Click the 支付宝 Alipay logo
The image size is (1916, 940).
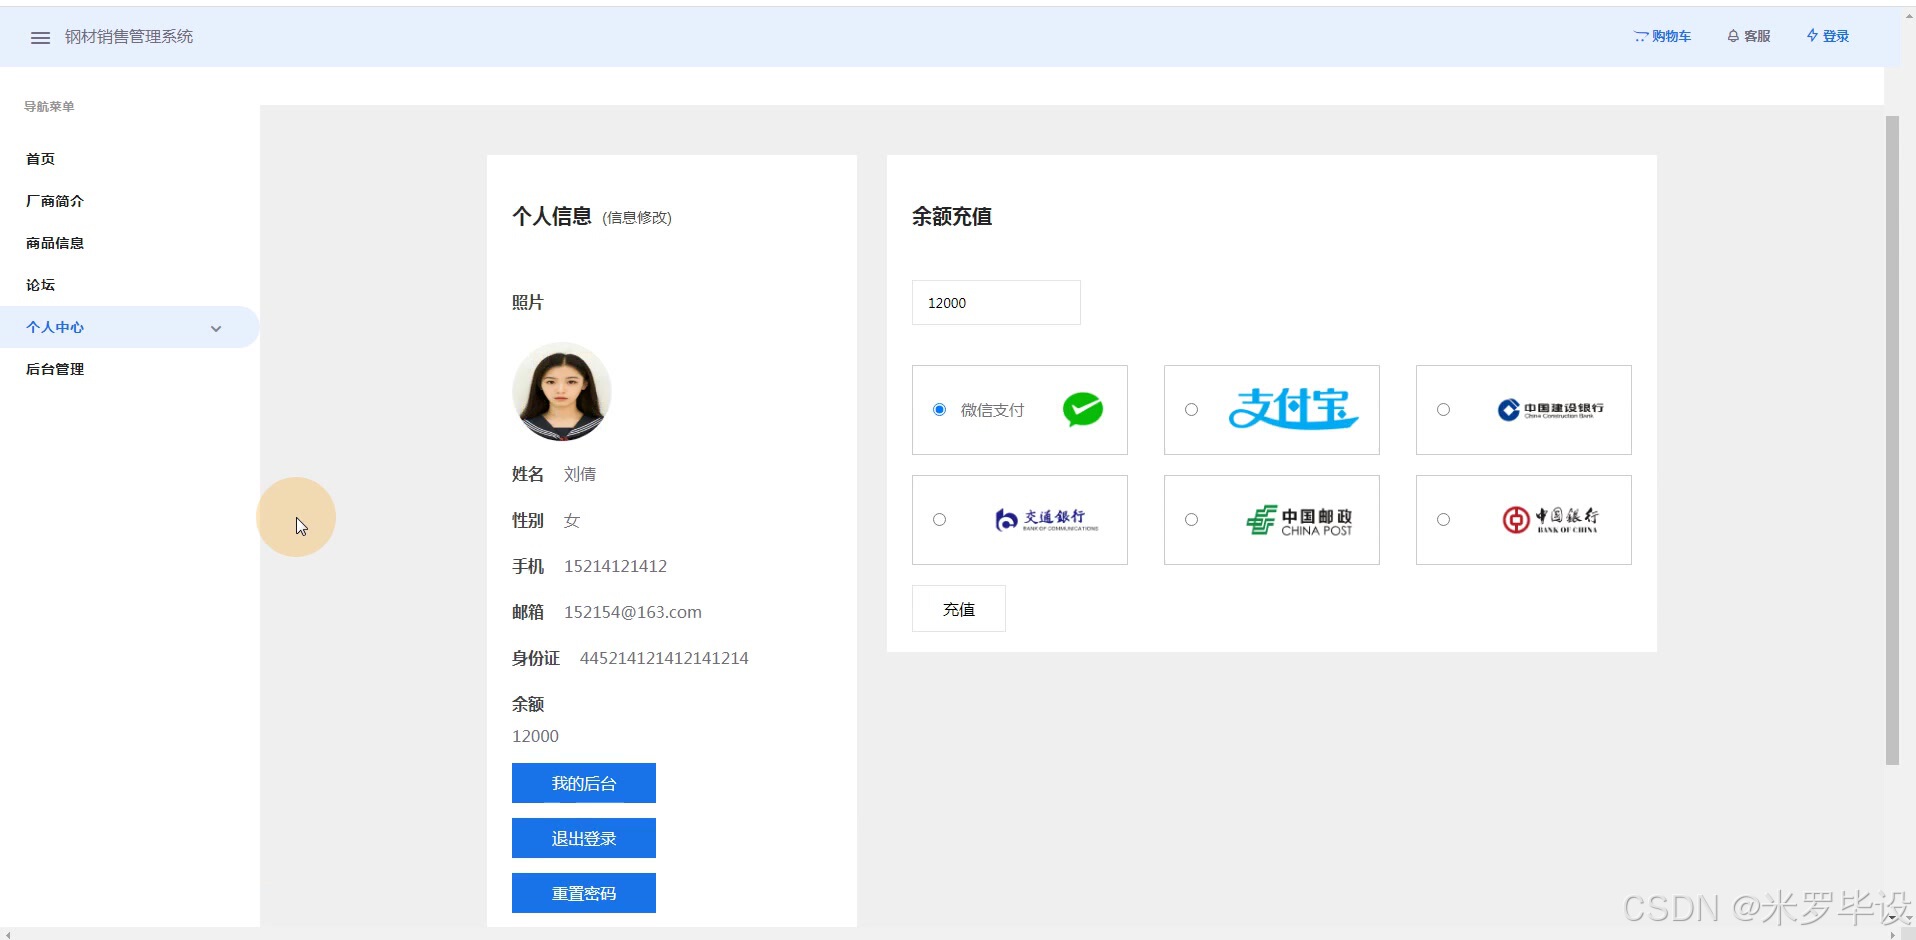[x=1293, y=409]
